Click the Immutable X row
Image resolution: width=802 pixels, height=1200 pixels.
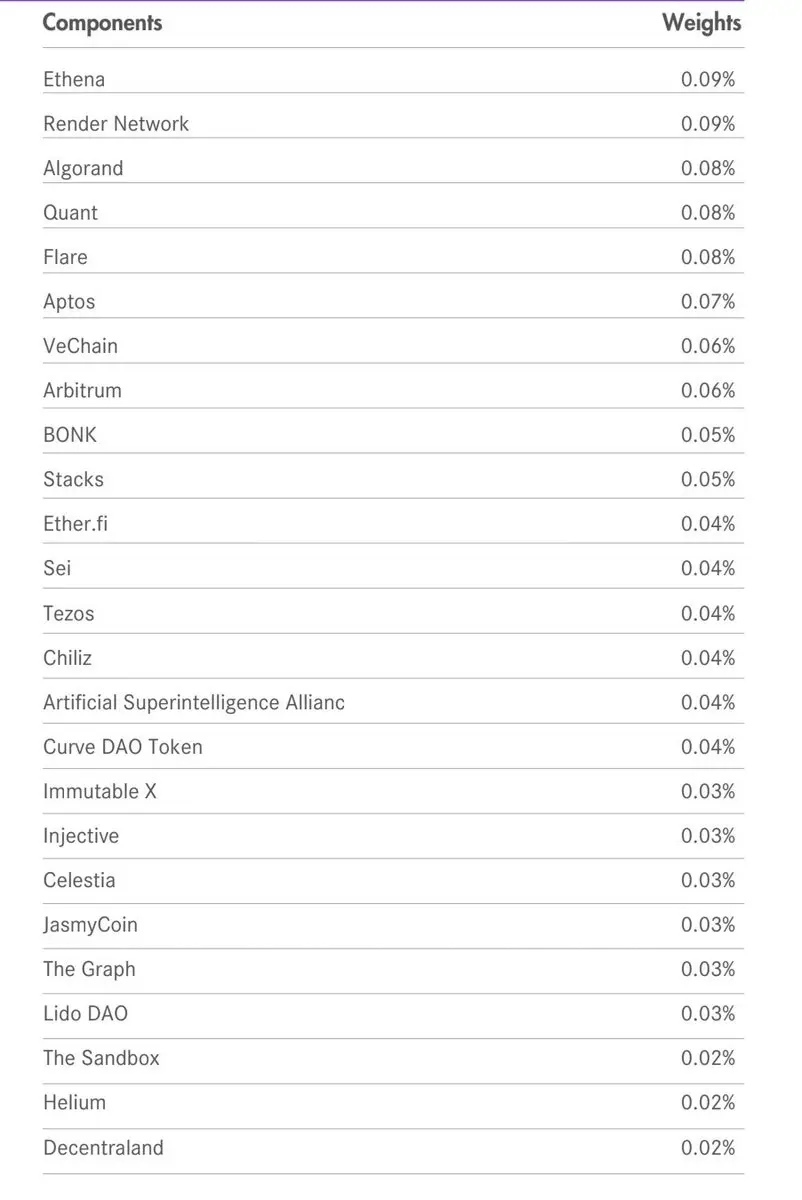(393, 792)
